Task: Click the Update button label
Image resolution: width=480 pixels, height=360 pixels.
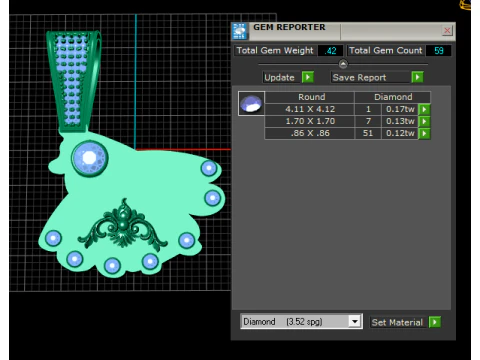Action: pos(279,78)
